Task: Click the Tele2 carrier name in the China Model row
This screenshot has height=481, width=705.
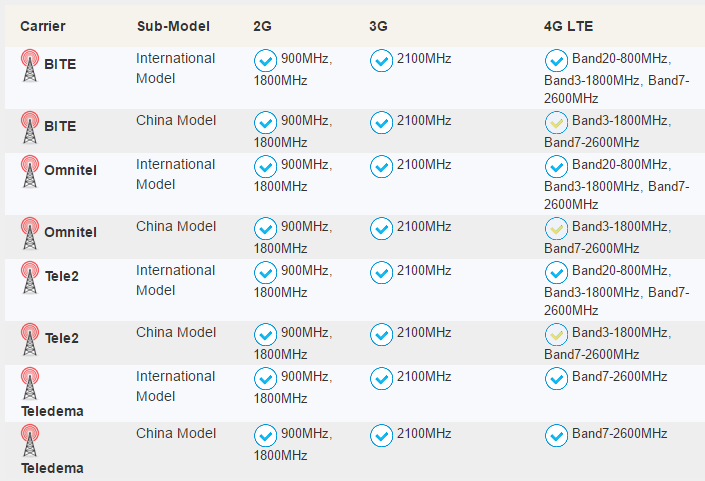Action: click(62, 338)
